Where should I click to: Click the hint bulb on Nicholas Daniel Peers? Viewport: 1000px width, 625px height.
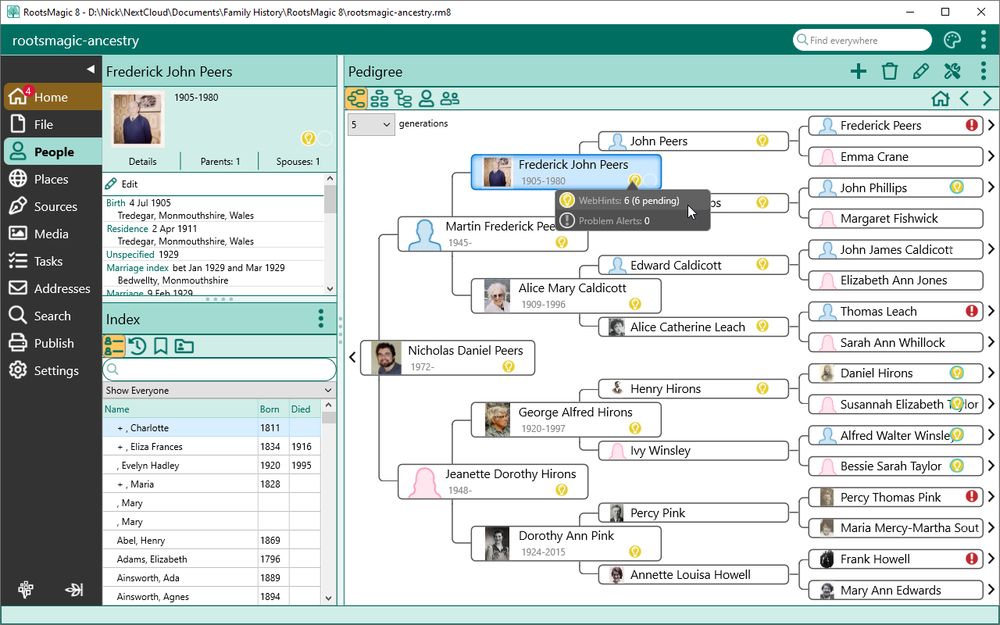pyautogui.click(x=508, y=366)
